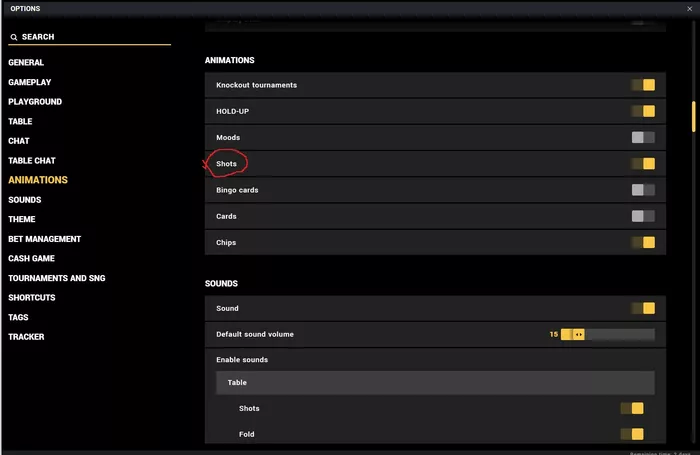This screenshot has height=455, width=700.
Task: Switch off the main Sound toggle
Action: point(643,308)
